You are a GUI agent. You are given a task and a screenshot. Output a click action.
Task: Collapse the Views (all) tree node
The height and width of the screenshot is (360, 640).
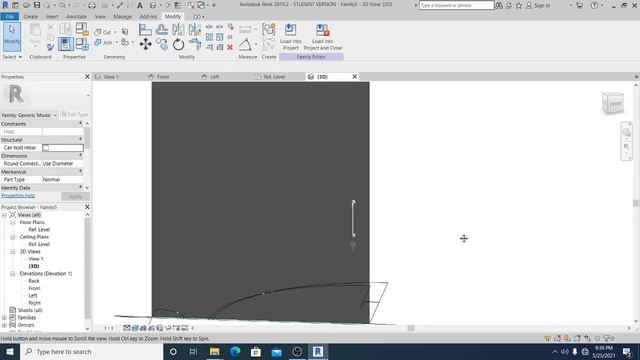coord(4,215)
